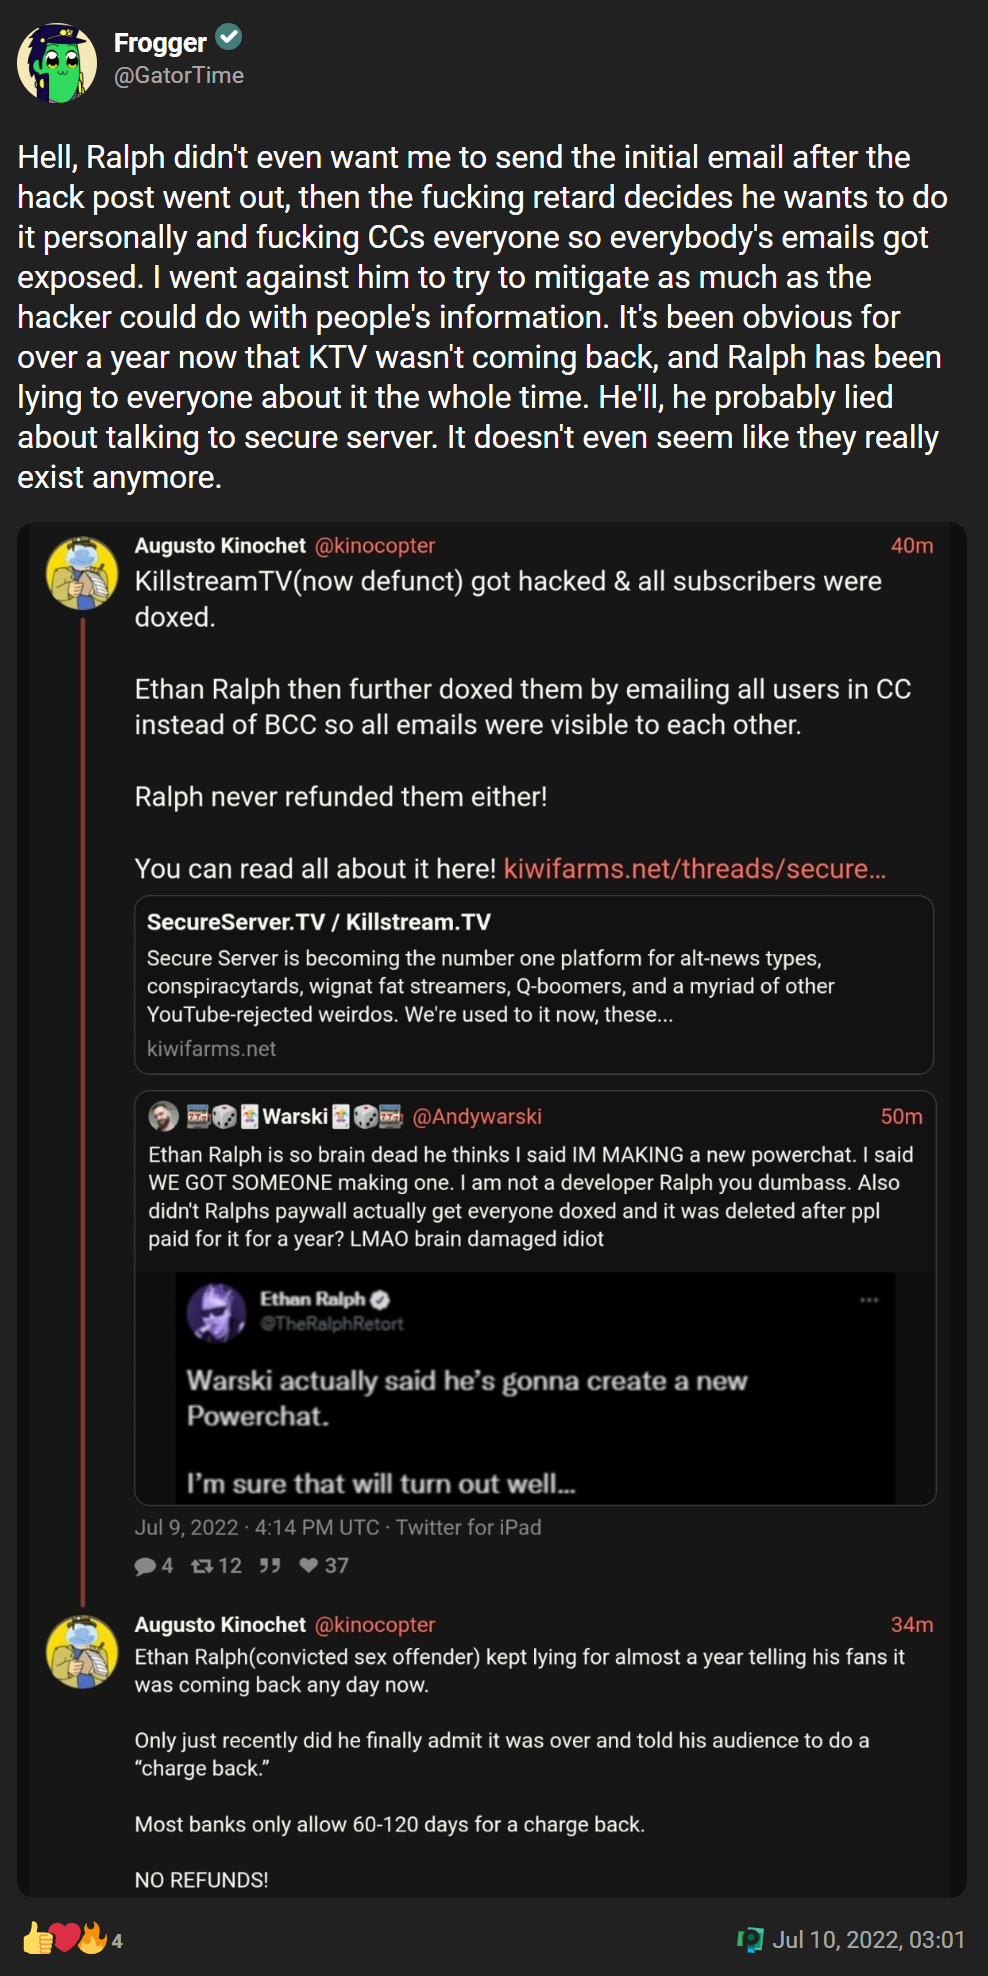Click the Jul 10, 2022, 03:01 timestamp
This screenshot has height=1976, width=988.
869,1940
